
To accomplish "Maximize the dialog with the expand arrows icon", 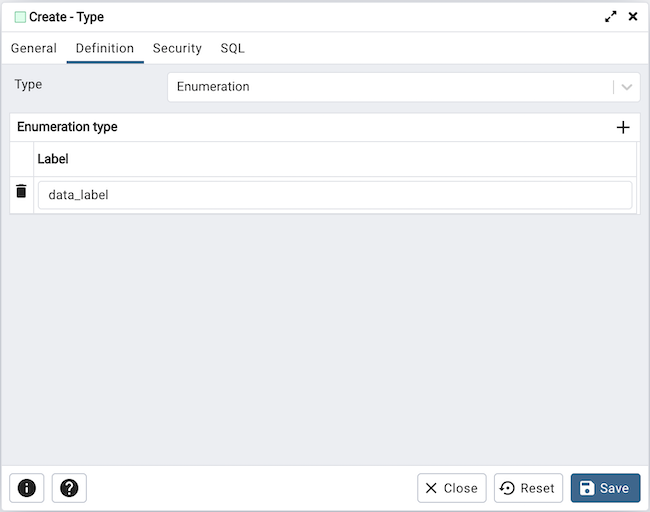I will pos(611,17).
